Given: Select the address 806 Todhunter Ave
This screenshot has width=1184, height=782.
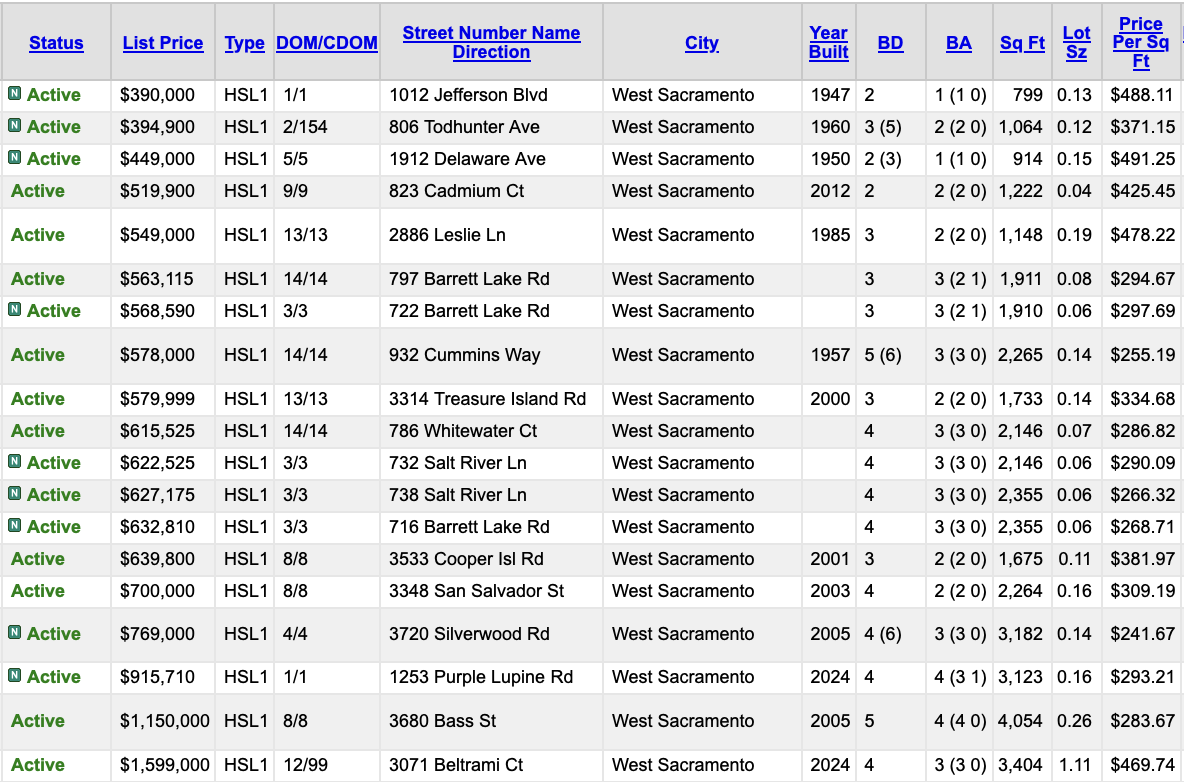Looking at the screenshot, I should (464, 127).
